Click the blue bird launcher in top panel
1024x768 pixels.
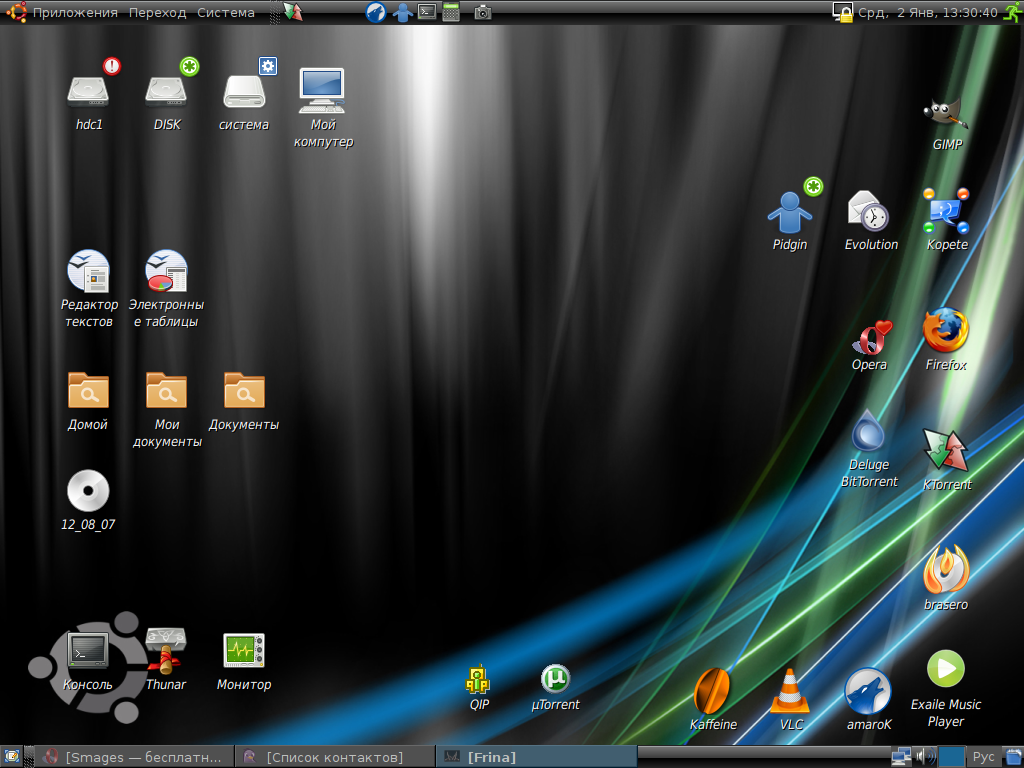coord(376,12)
